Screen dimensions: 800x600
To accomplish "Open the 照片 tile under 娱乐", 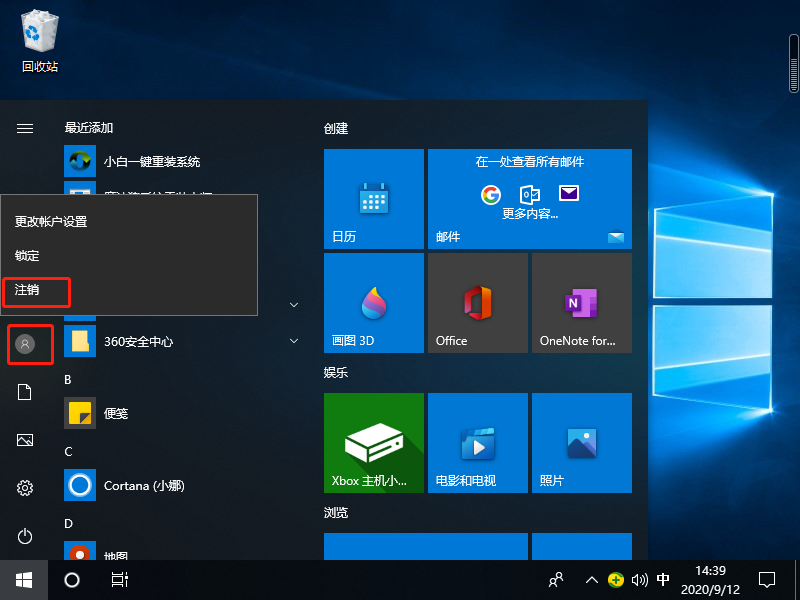I will [581, 443].
